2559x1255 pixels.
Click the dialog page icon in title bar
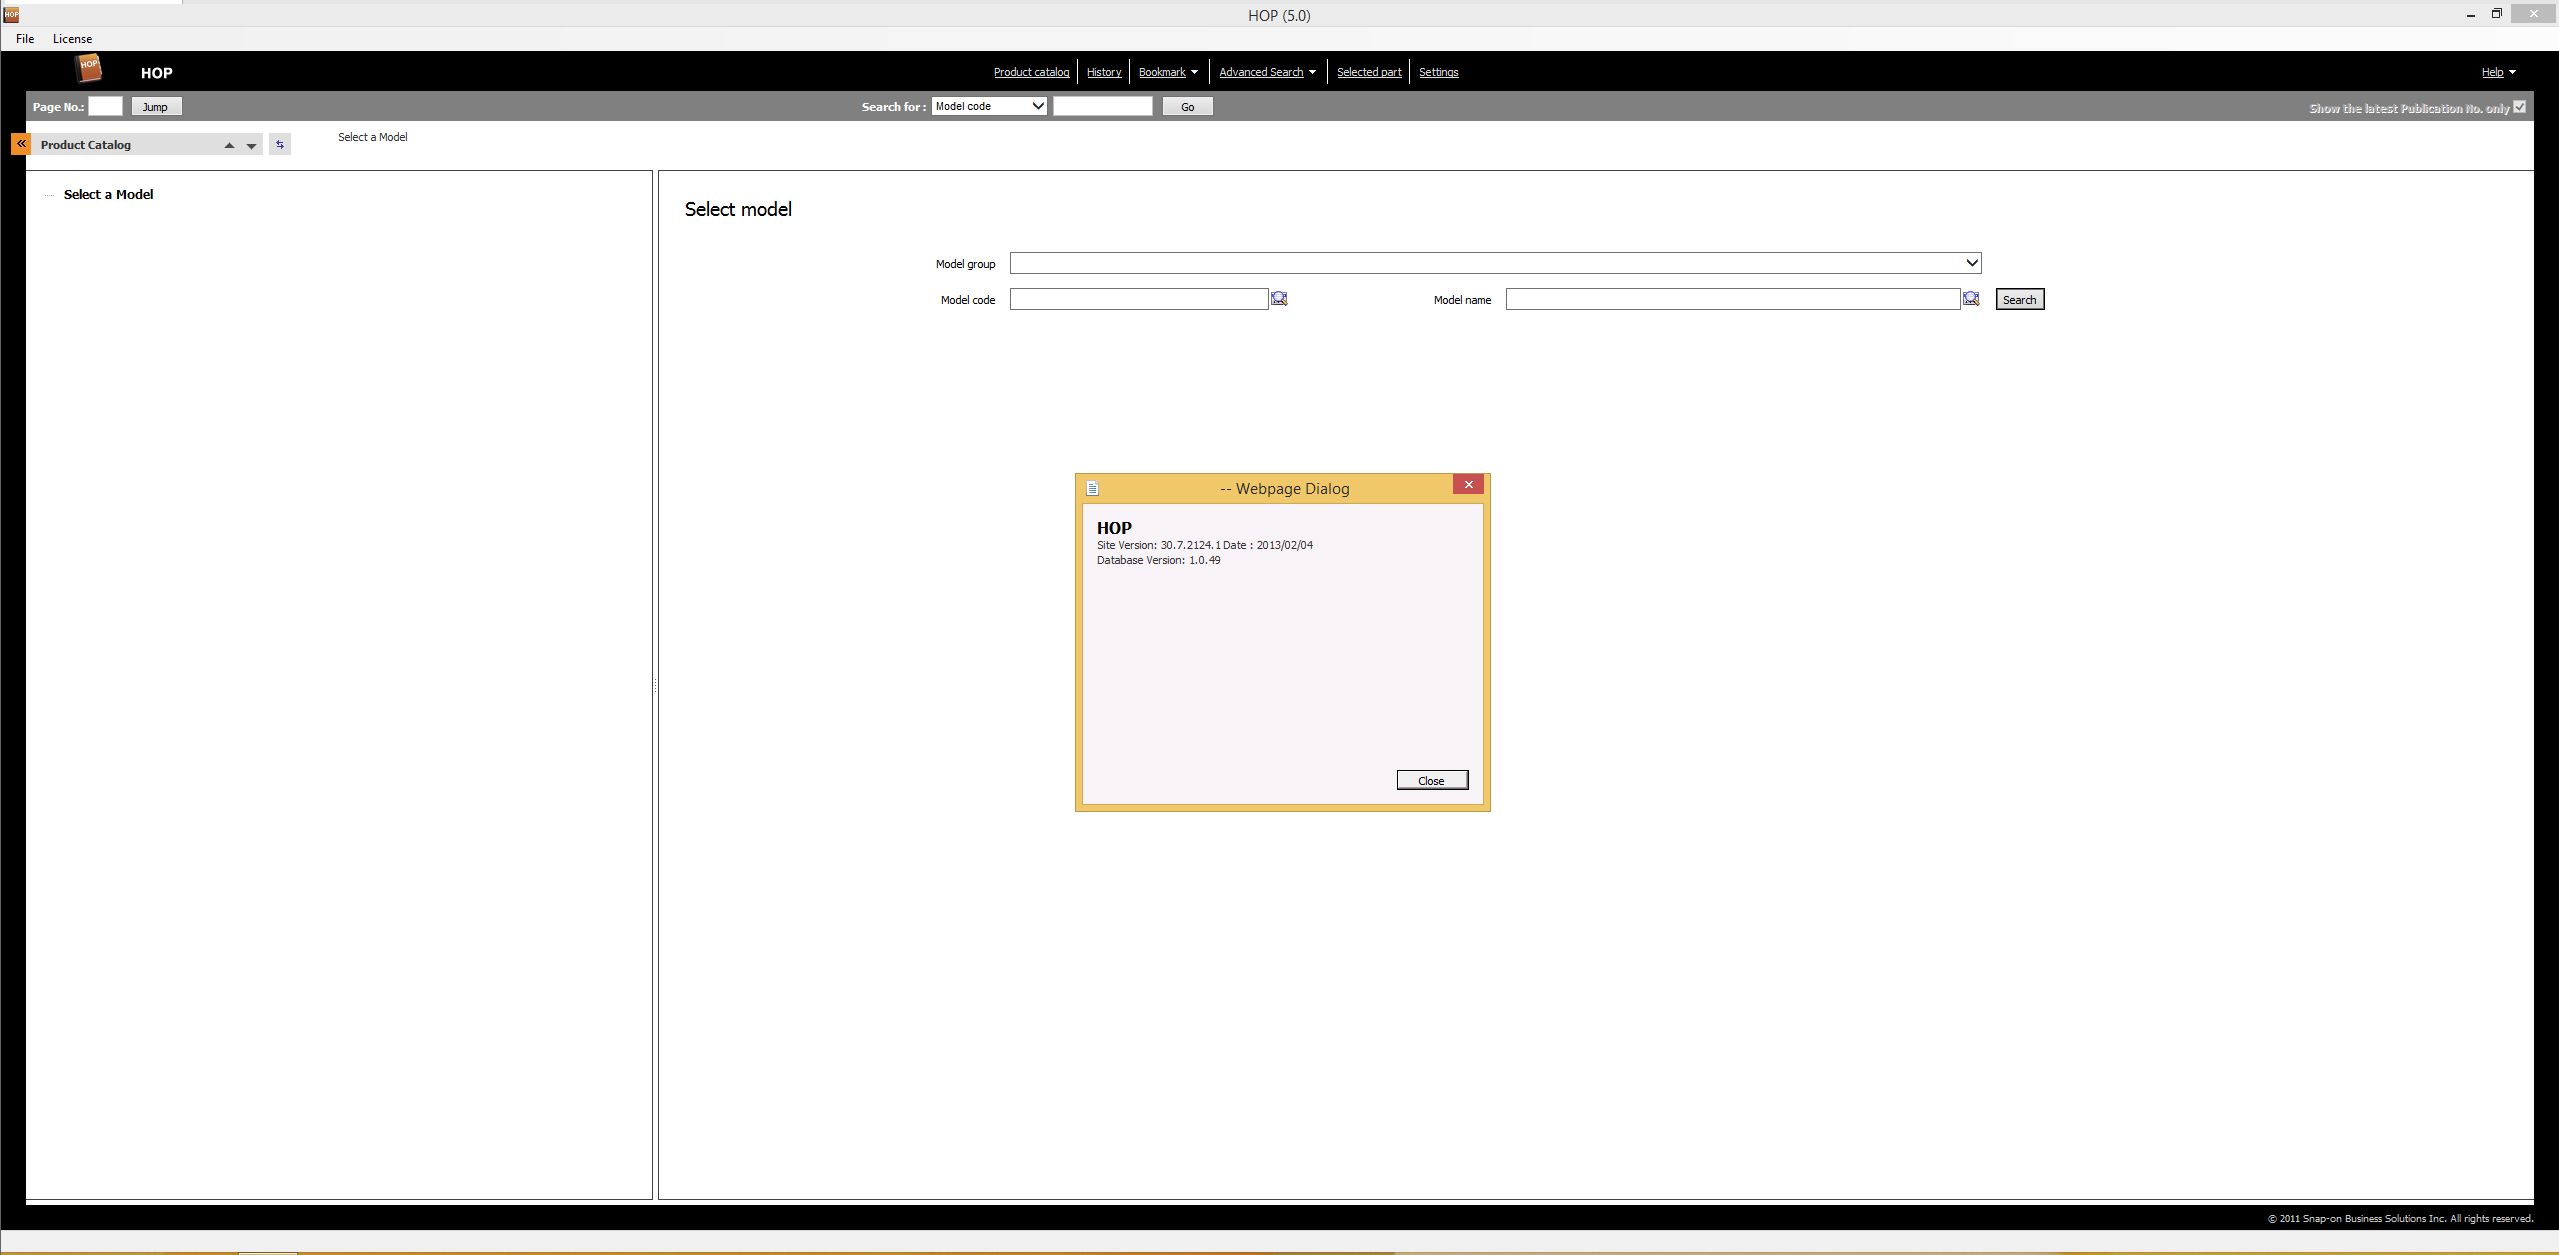tap(1093, 488)
